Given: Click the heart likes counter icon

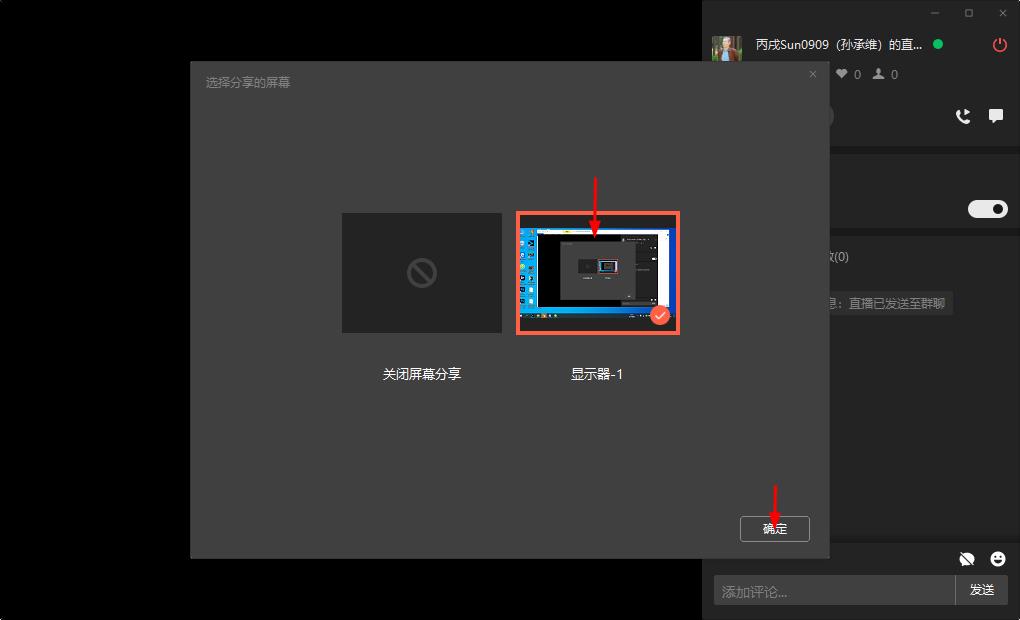Looking at the screenshot, I should [843, 73].
